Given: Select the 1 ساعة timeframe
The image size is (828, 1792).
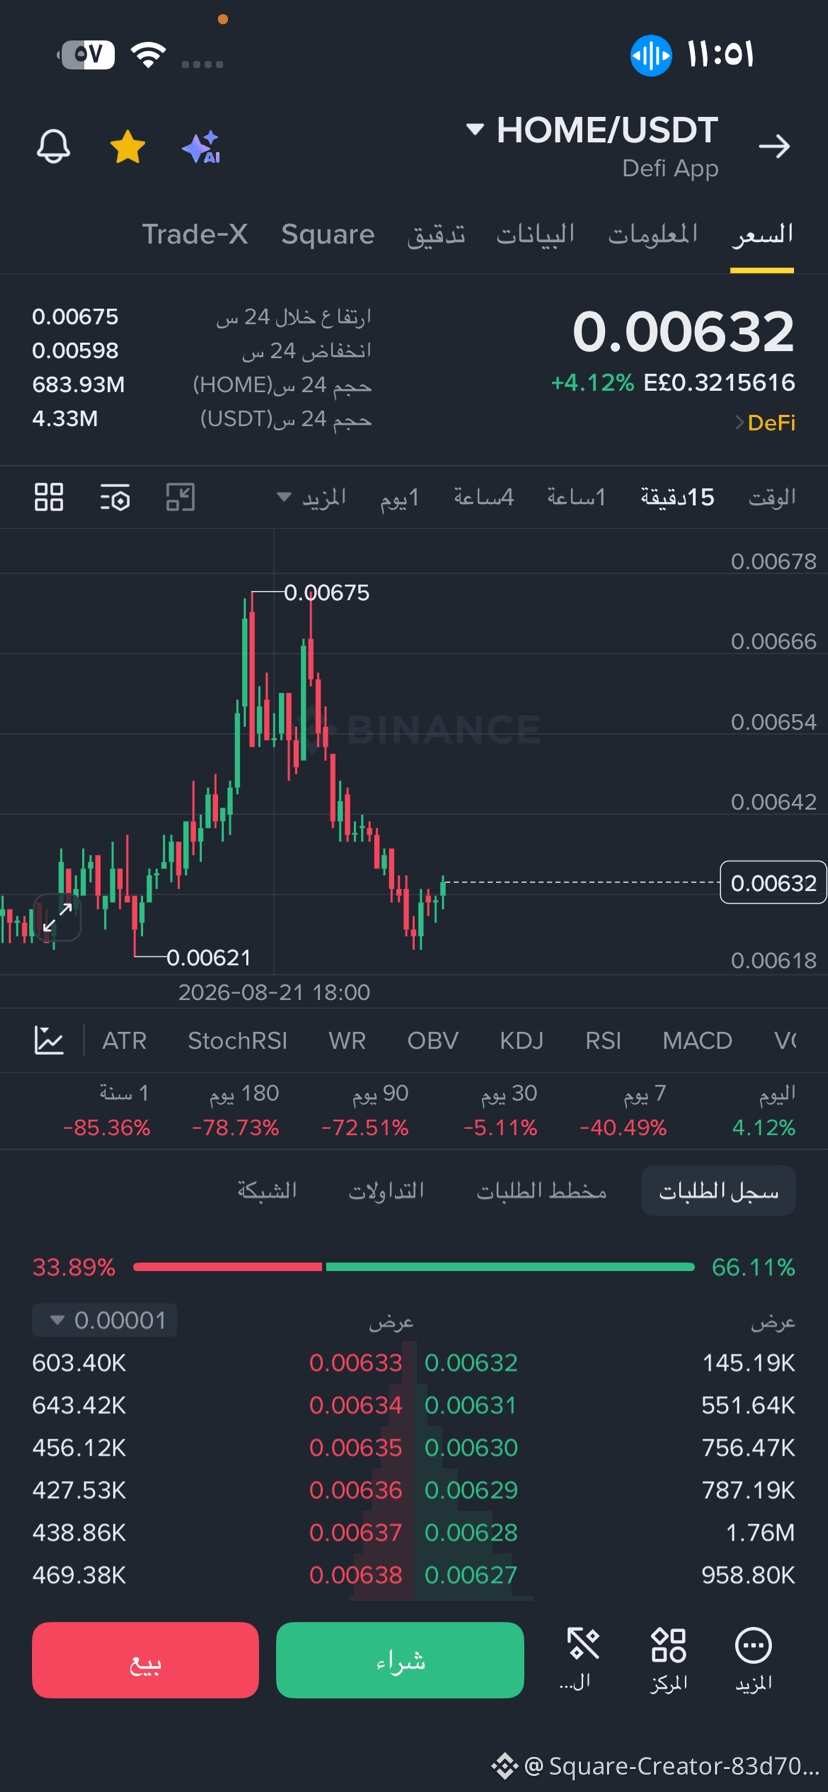Looking at the screenshot, I should 576,497.
